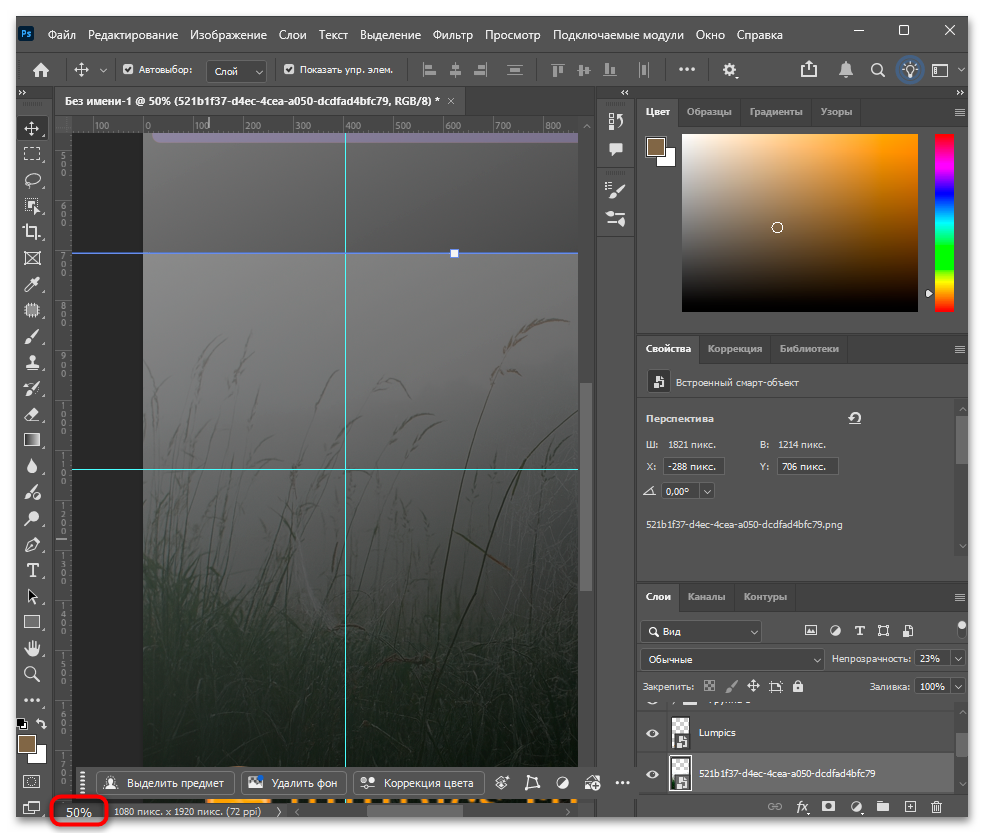Open the Слой auto-select dropdown
The image size is (984, 833).
[x=236, y=71]
